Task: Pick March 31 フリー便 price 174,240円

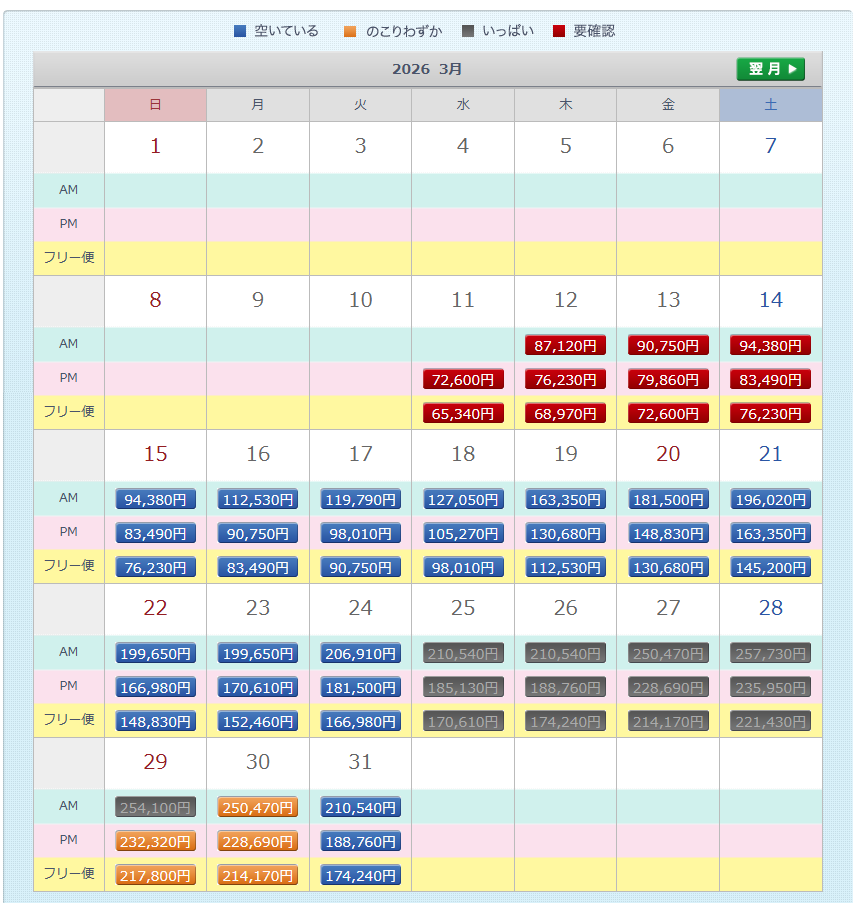Action: pyautogui.click(x=360, y=876)
